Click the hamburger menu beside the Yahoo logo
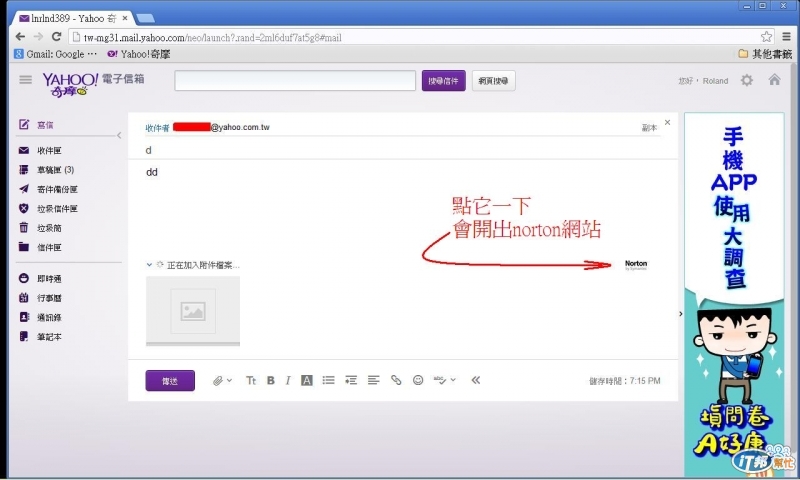 26,80
